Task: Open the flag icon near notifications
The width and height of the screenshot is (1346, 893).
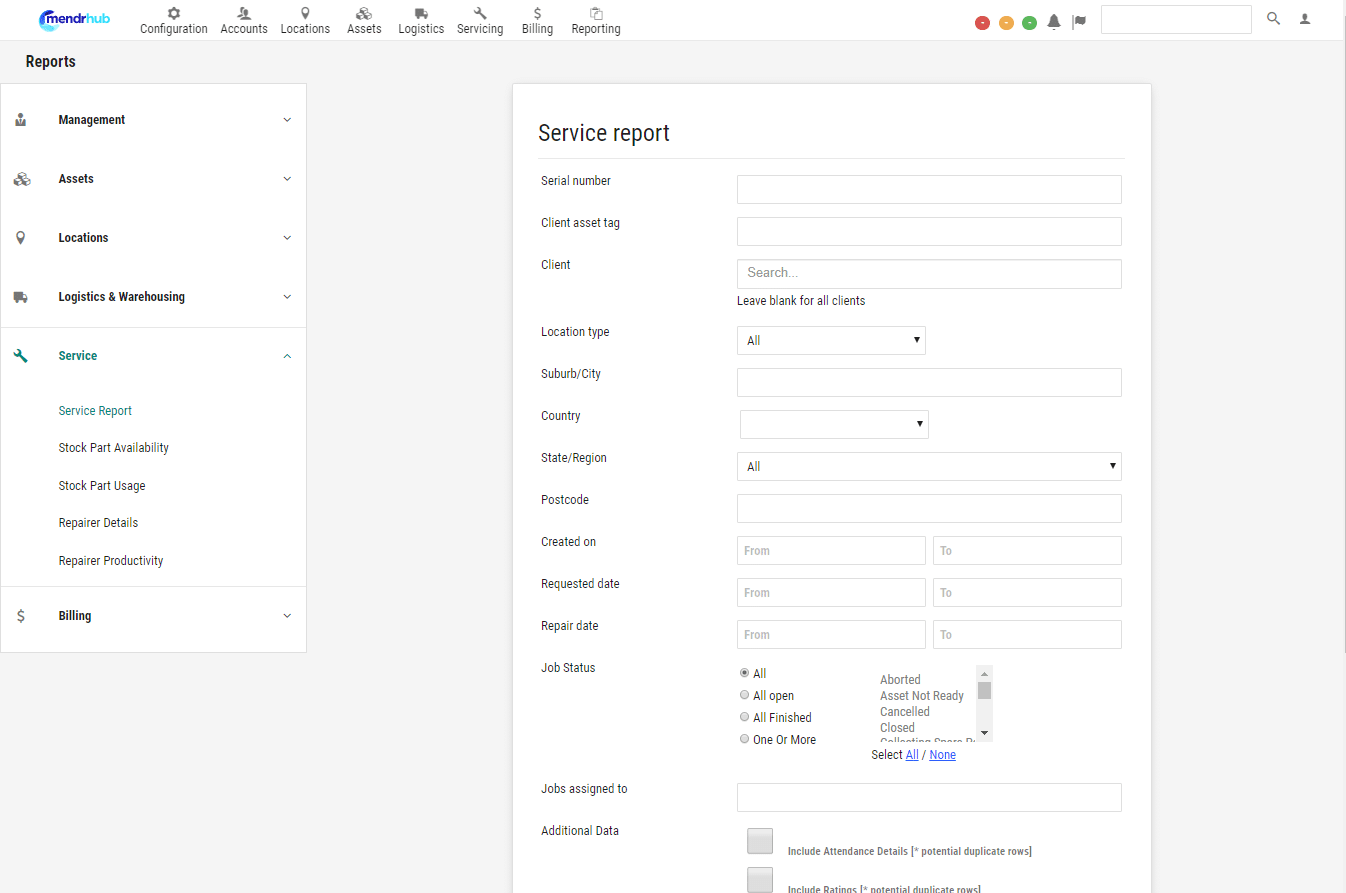Action: coord(1079,21)
